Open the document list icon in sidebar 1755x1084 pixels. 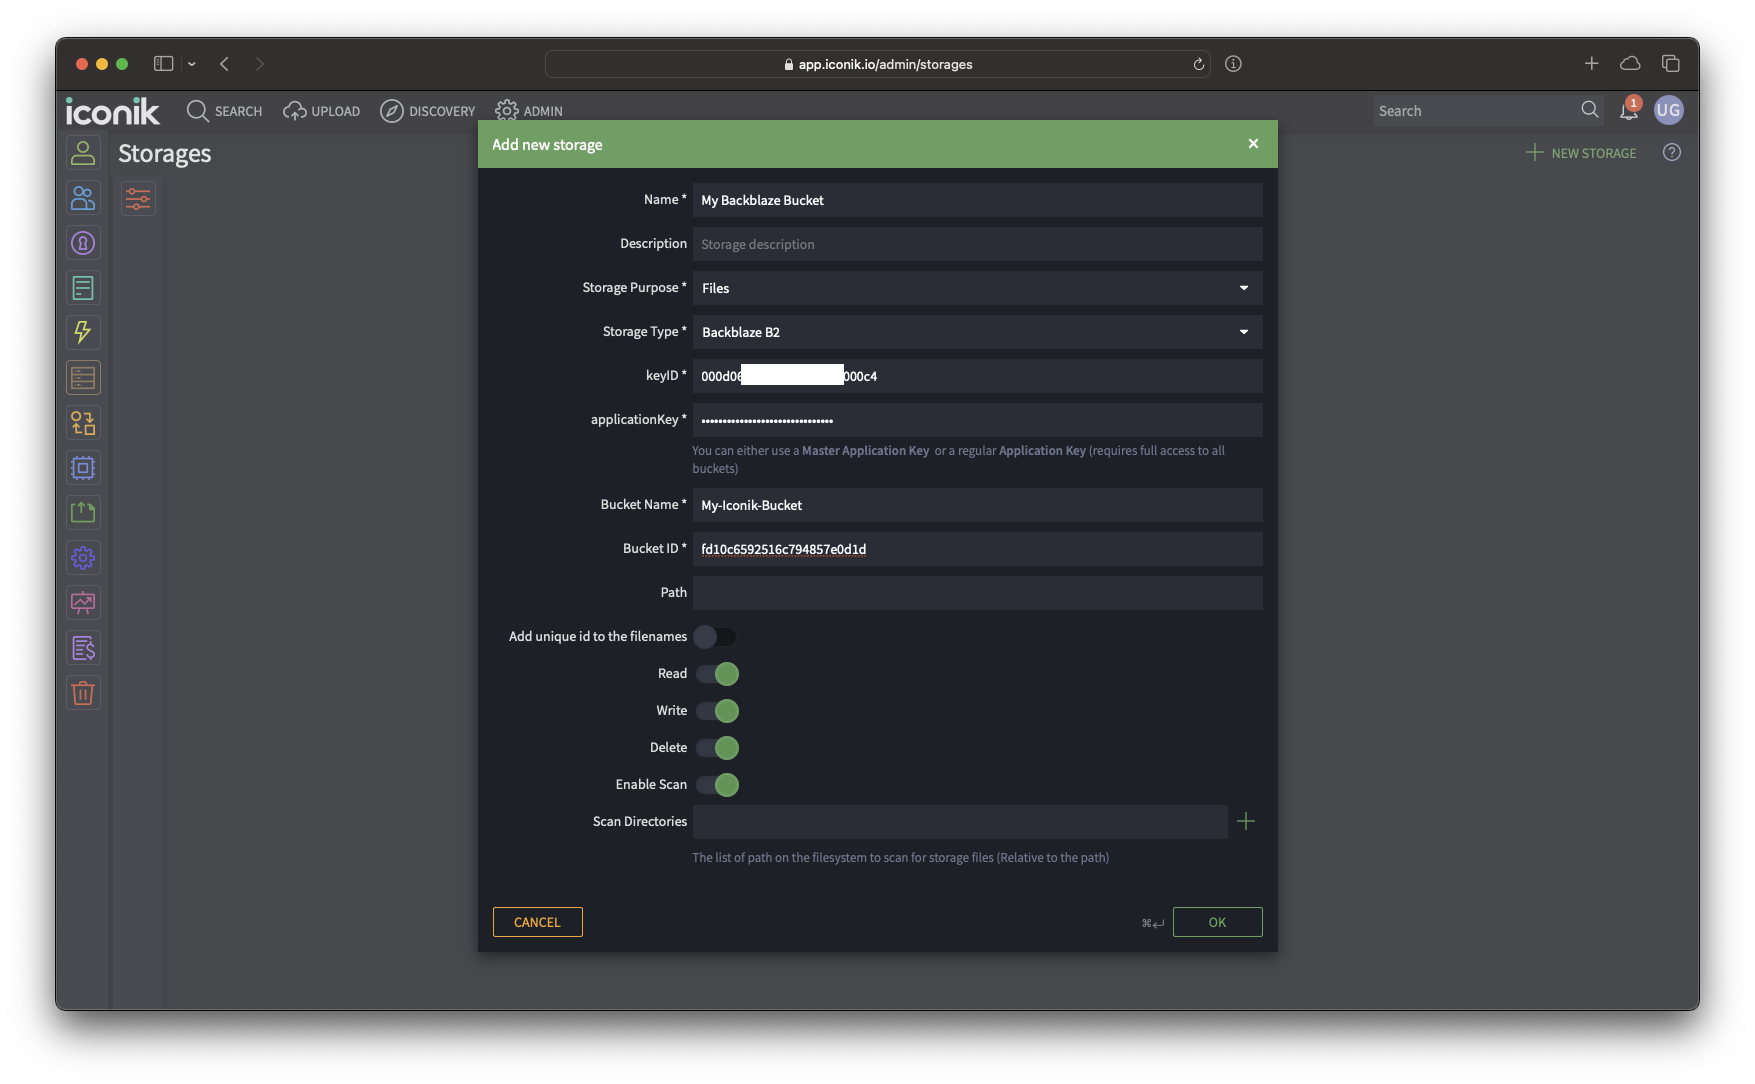click(83, 288)
